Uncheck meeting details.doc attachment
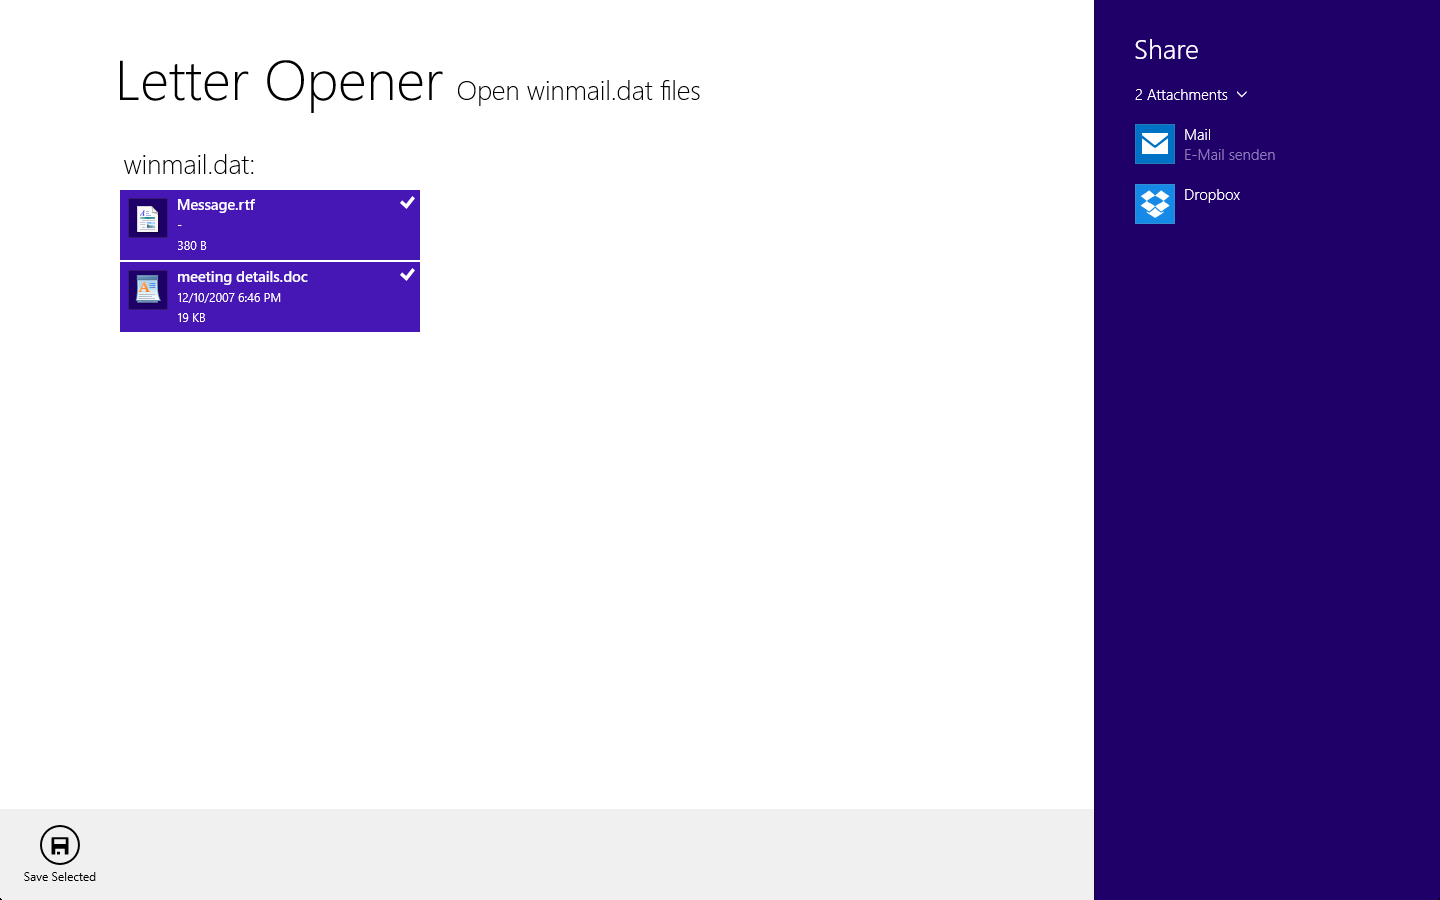Image resolution: width=1440 pixels, height=900 pixels. pyautogui.click(x=407, y=274)
